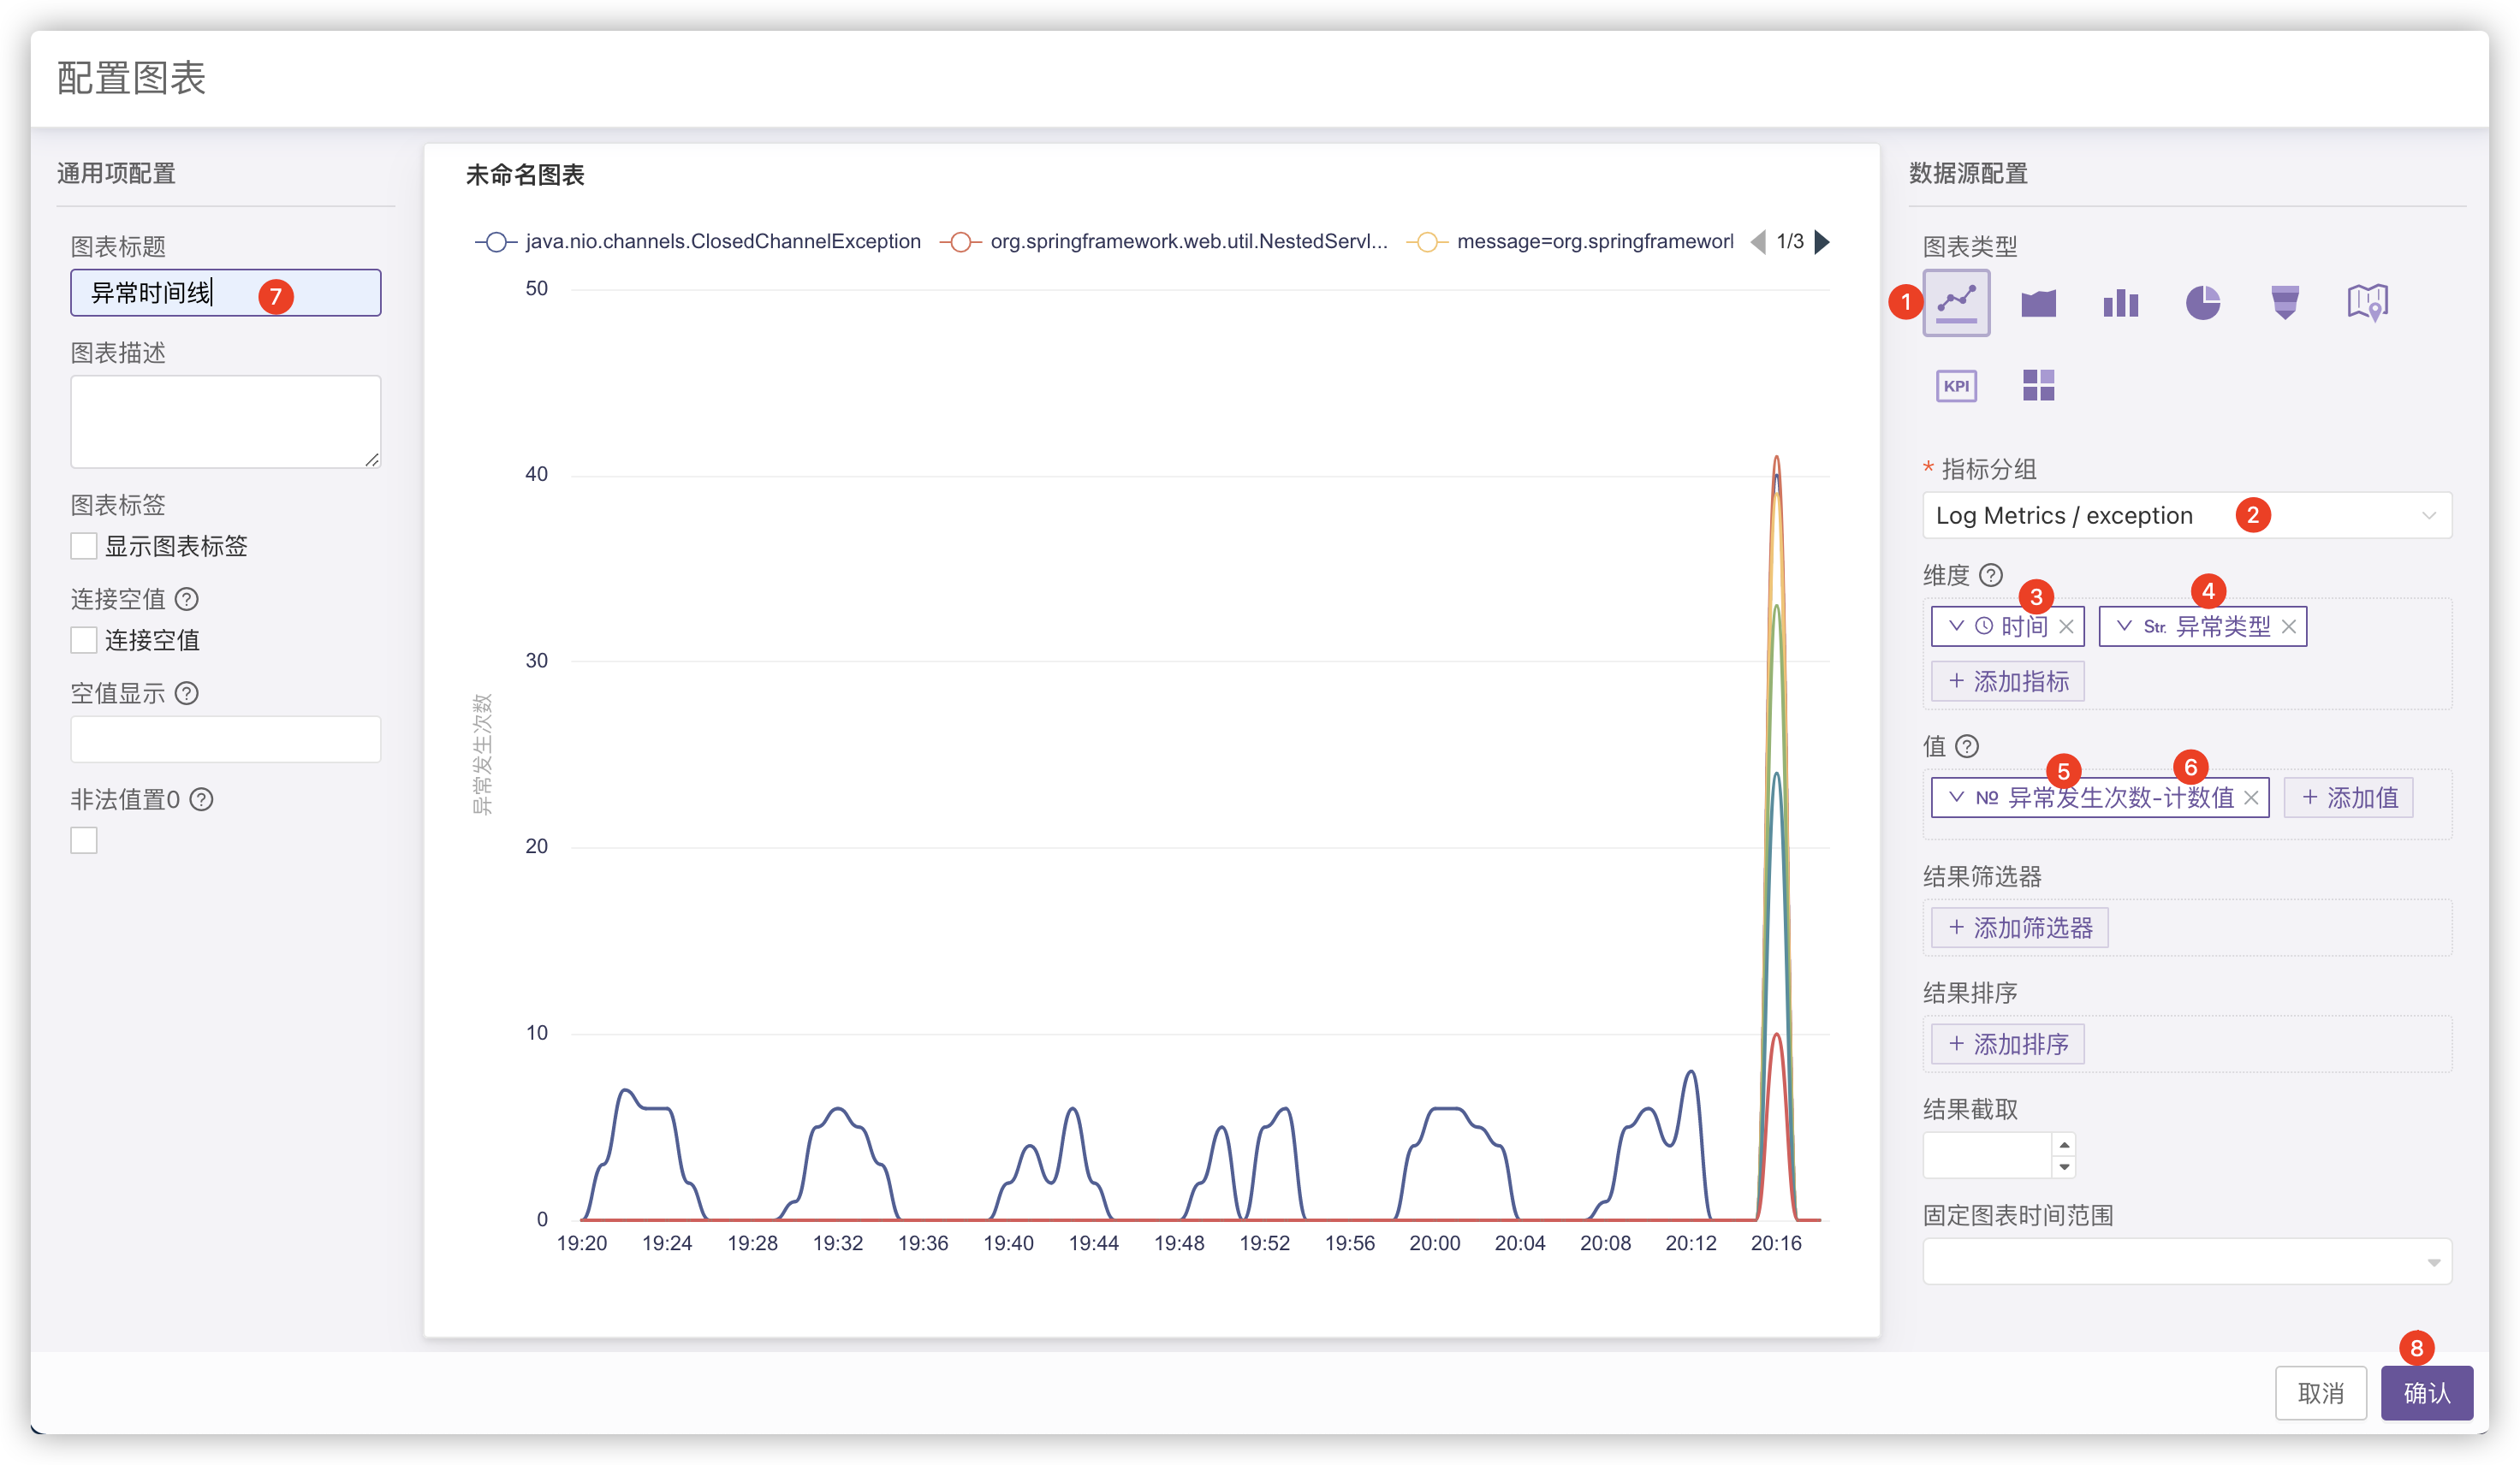Check the 非法值置0 checkbox

pyautogui.click(x=84, y=840)
